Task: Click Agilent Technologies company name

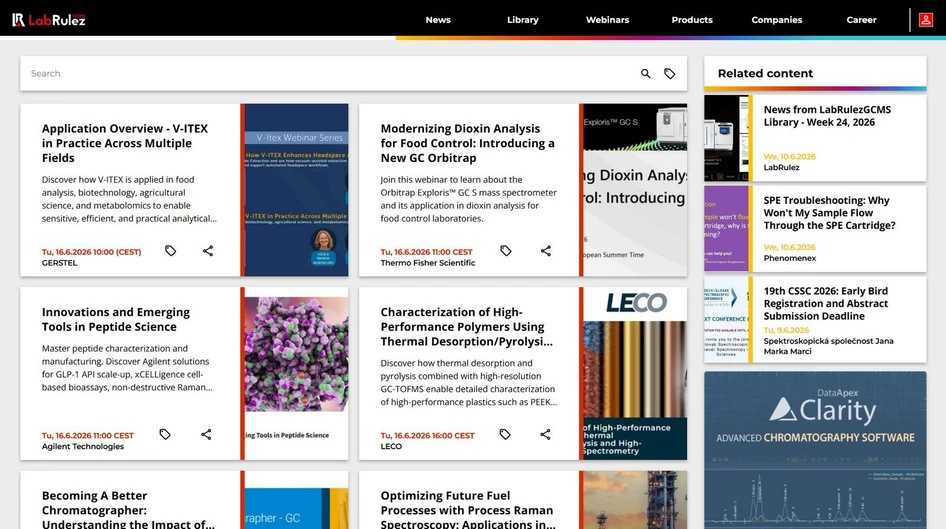Action: (83, 446)
